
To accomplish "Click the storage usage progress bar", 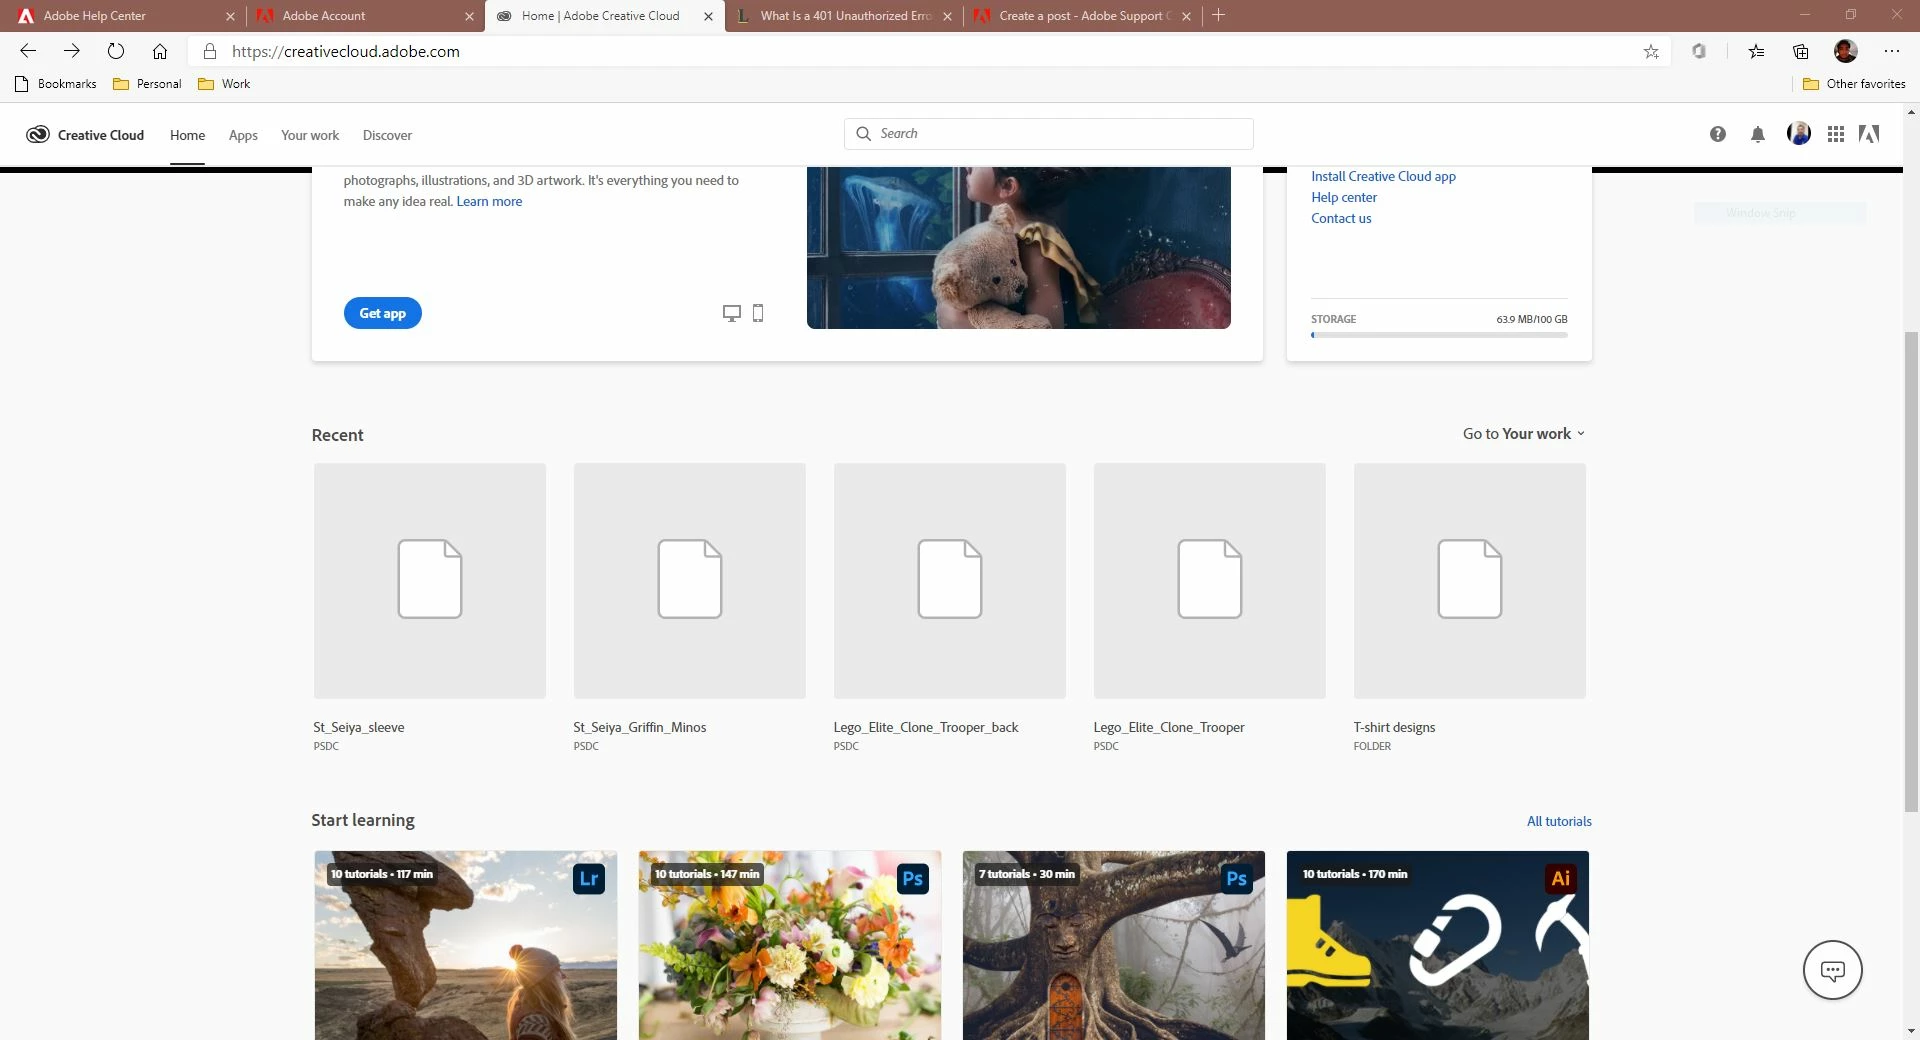I will tap(1439, 335).
